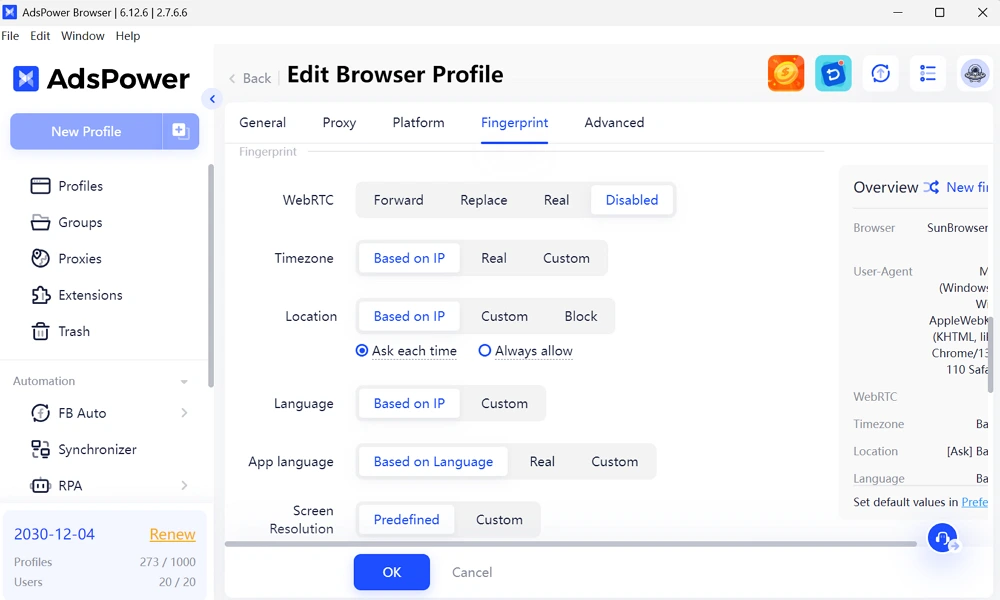The width and height of the screenshot is (1000, 600).
Task: Open the Synchronizer icon
Action: [x=40, y=450]
